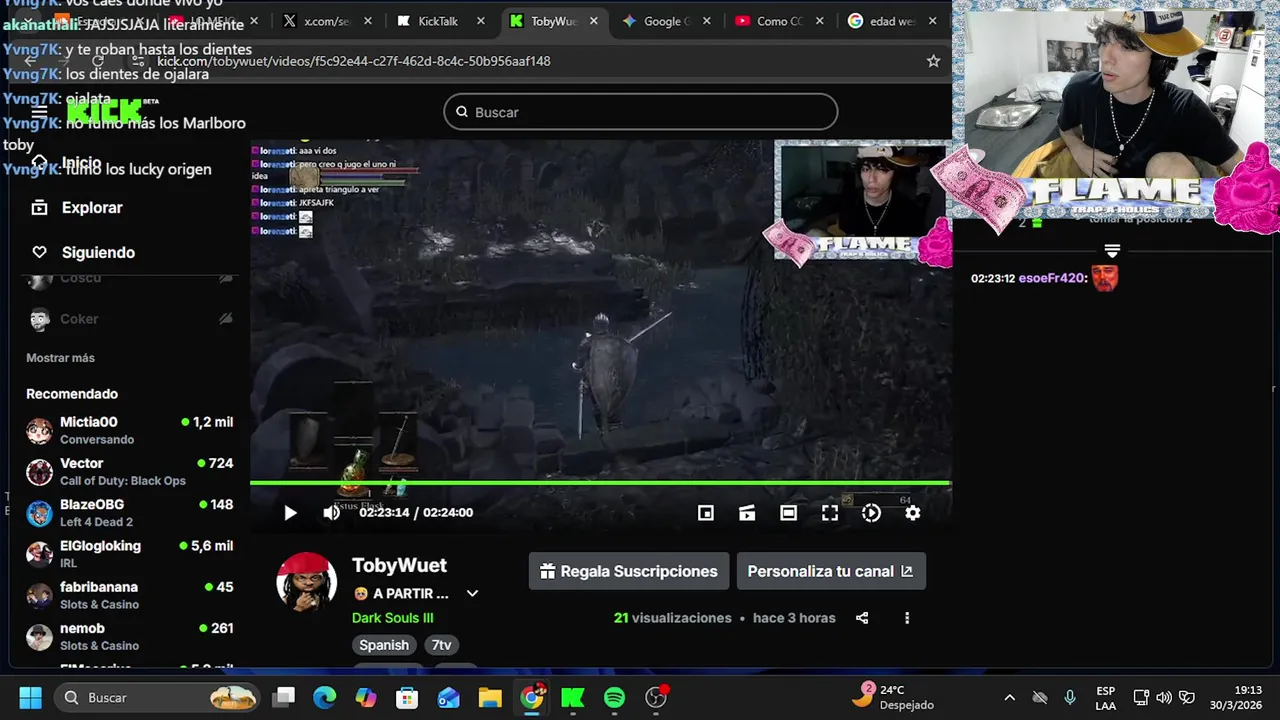
Task: Open recommended channel Mictia00
Action: click(x=129, y=430)
